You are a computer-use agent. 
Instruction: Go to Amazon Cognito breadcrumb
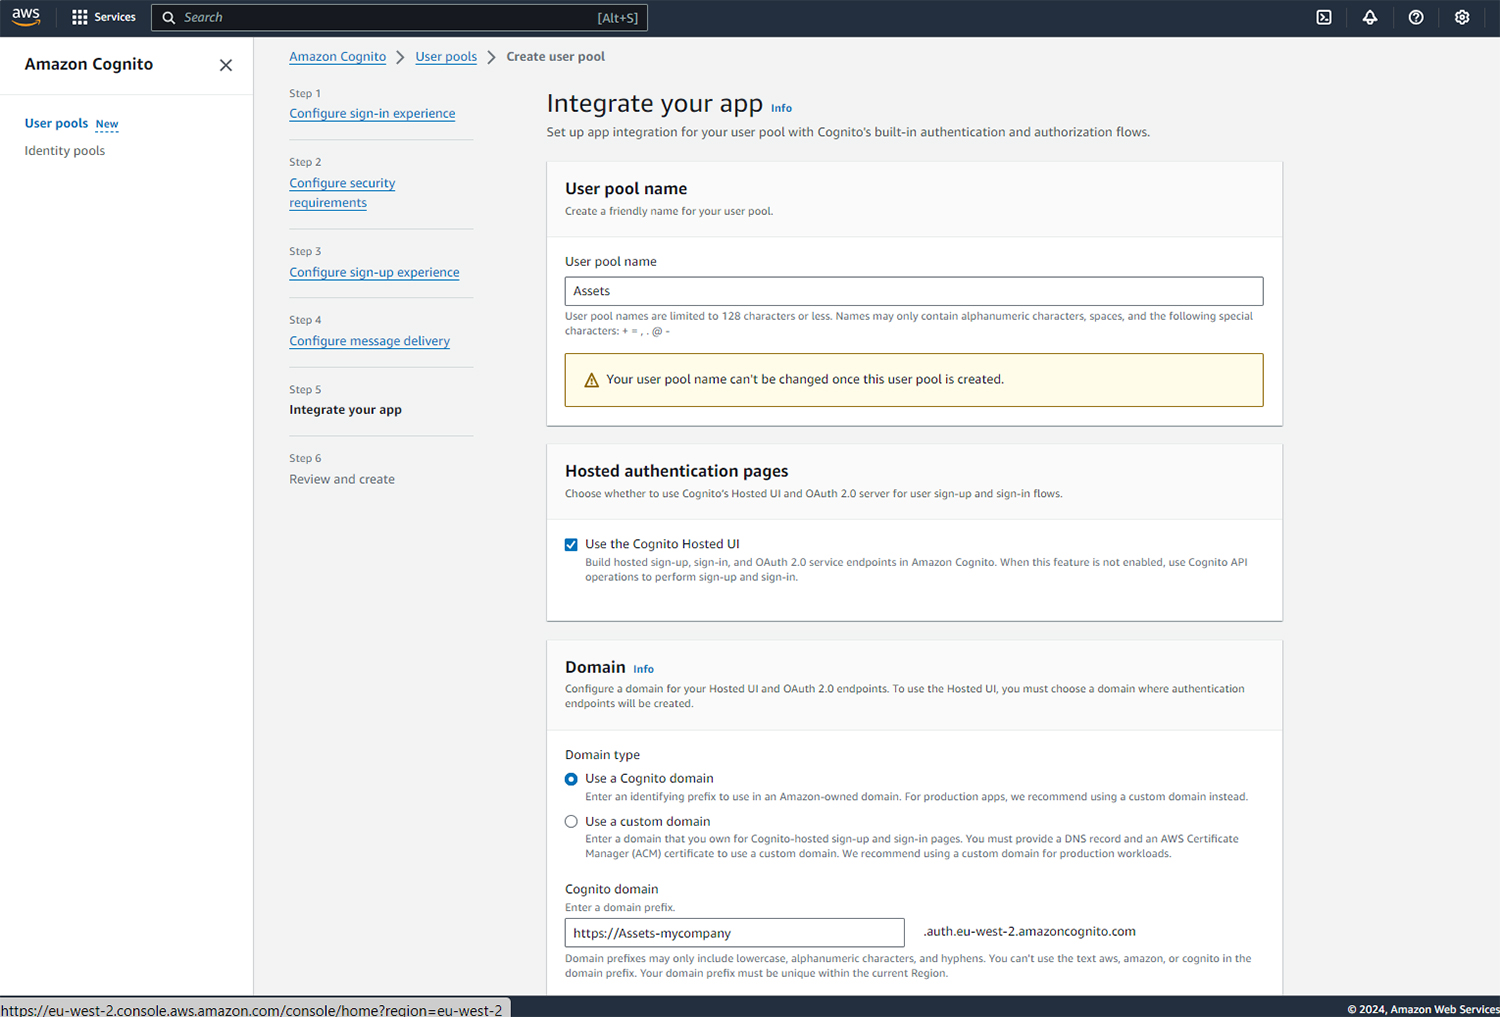click(338, 57)
